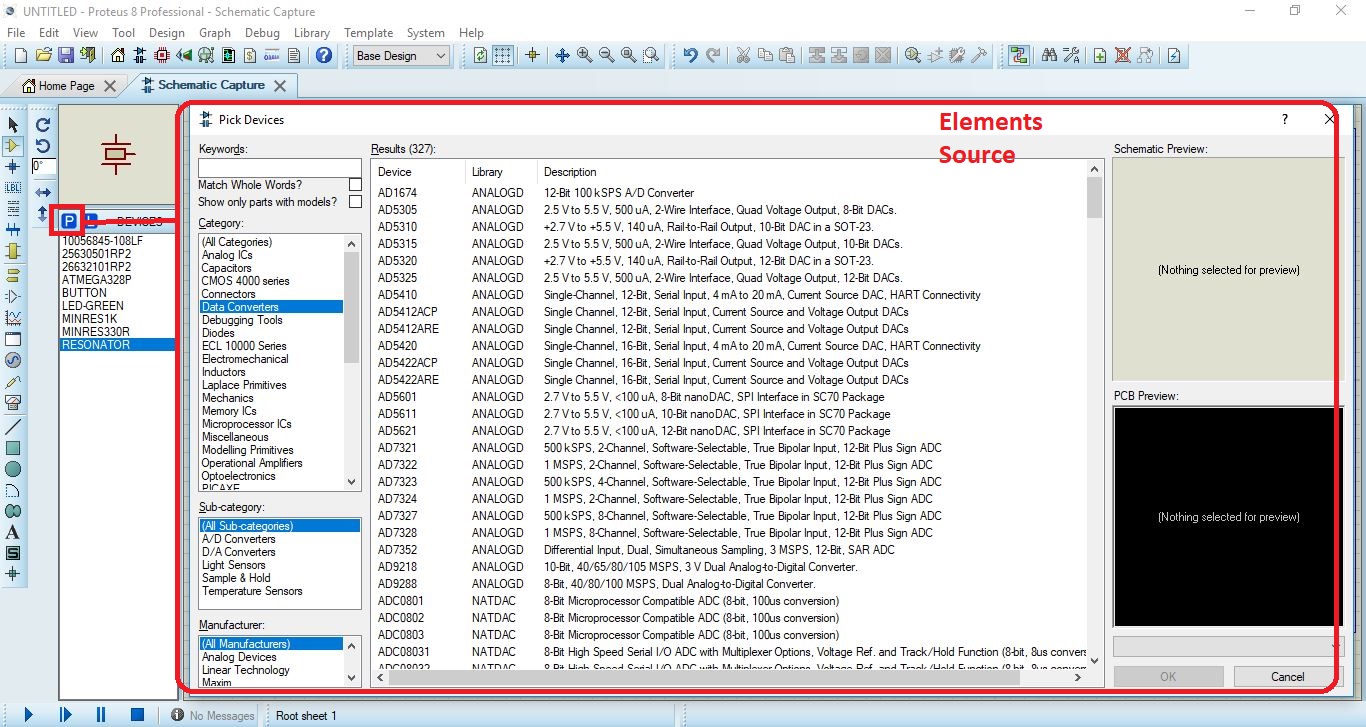The width and height of the screenshot is (1366, 727).
Task: Click the New Project toolbar icon
Action: point(21,56)
